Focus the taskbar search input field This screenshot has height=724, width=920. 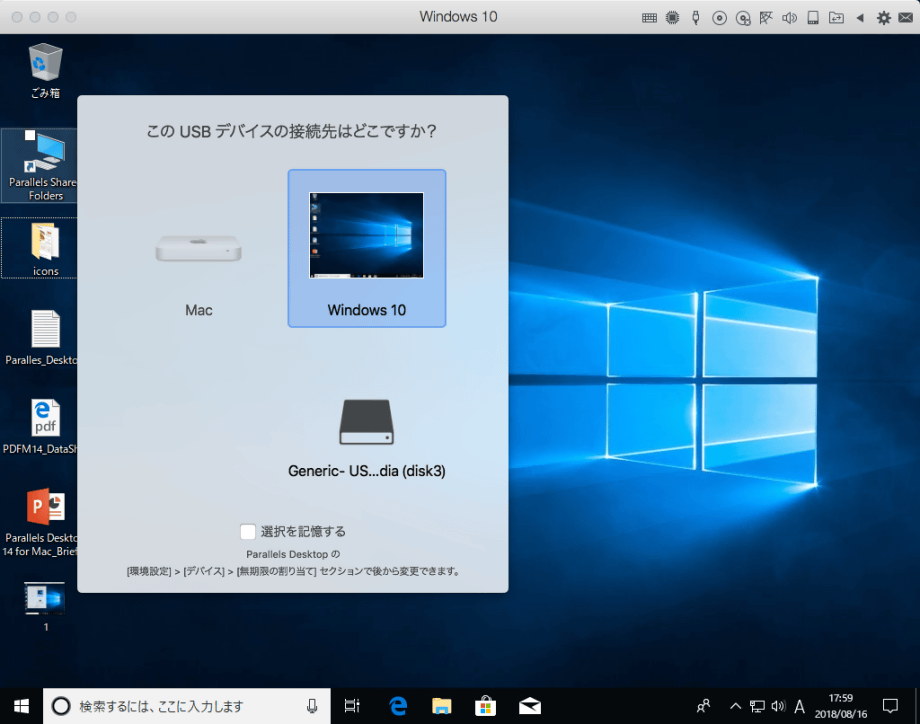(187, 706)
